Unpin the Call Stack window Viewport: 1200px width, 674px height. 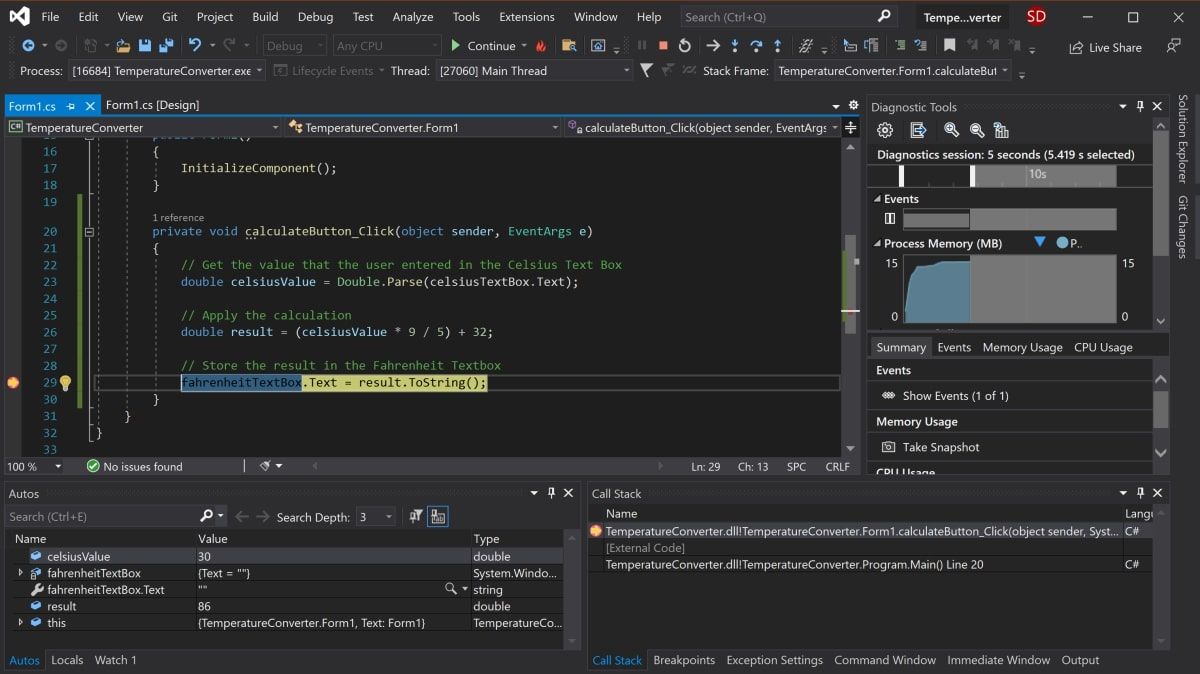[1140, 492]
